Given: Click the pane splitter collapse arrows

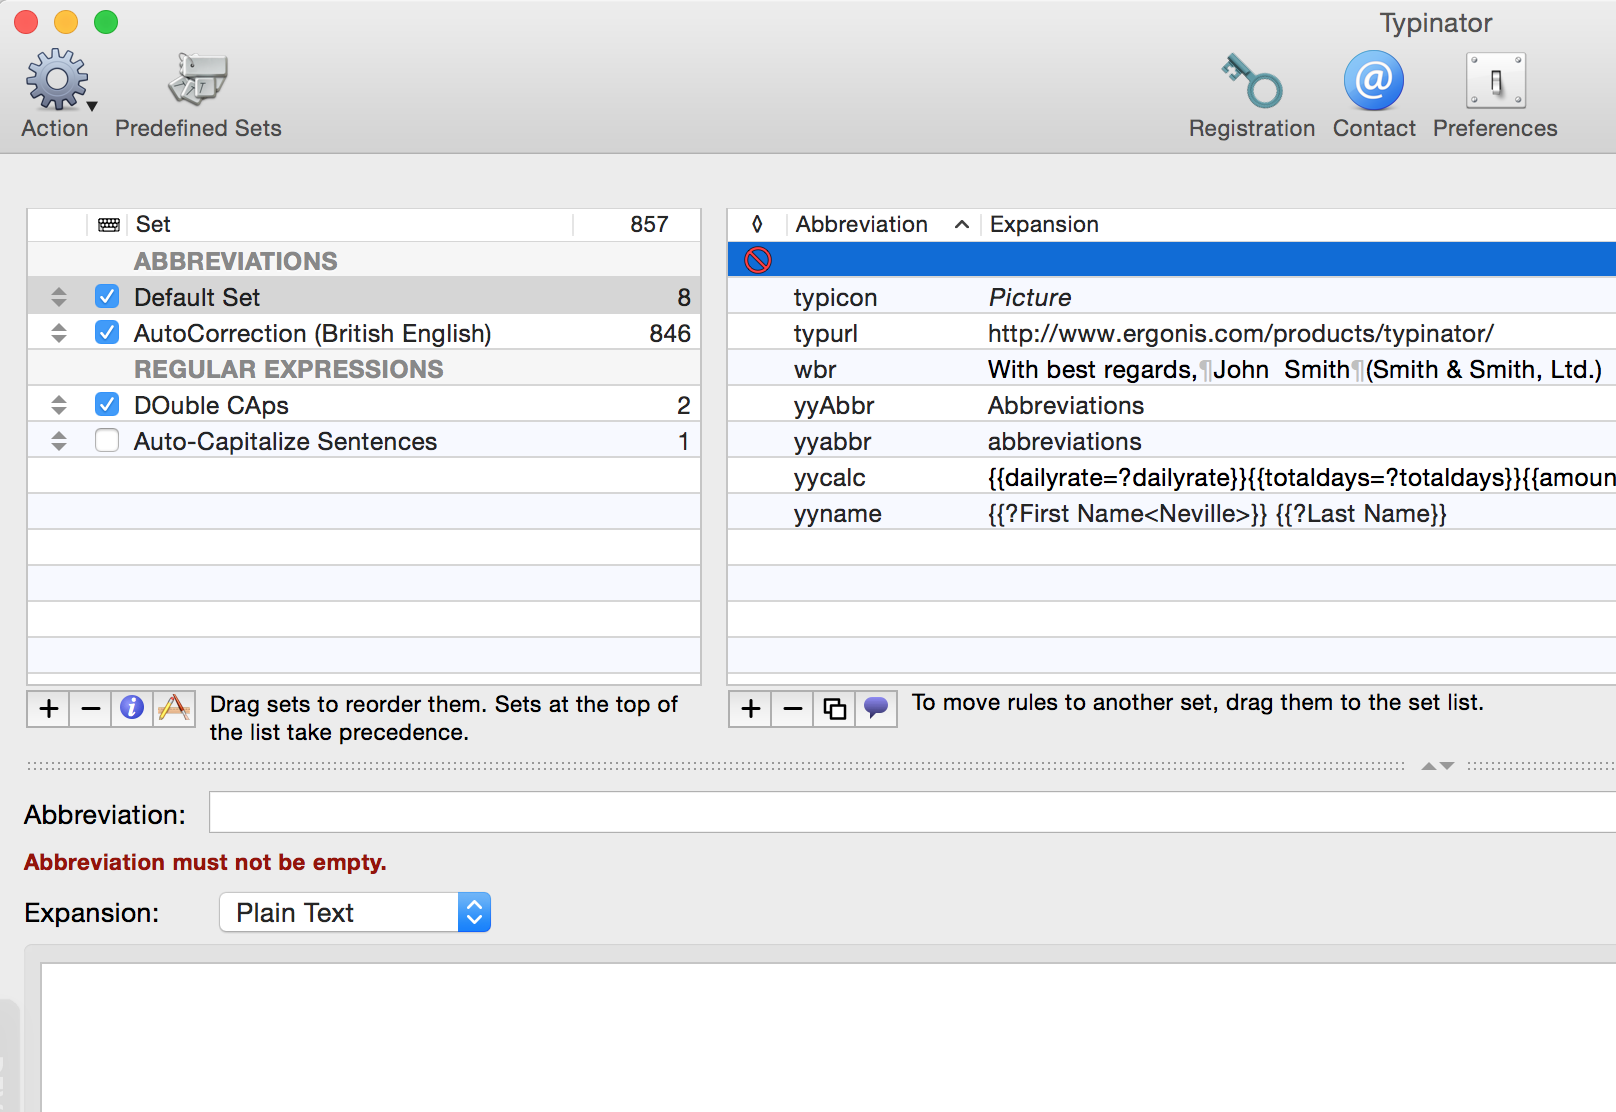Looking at the screenshot, I should click(x=1437, y=766).
